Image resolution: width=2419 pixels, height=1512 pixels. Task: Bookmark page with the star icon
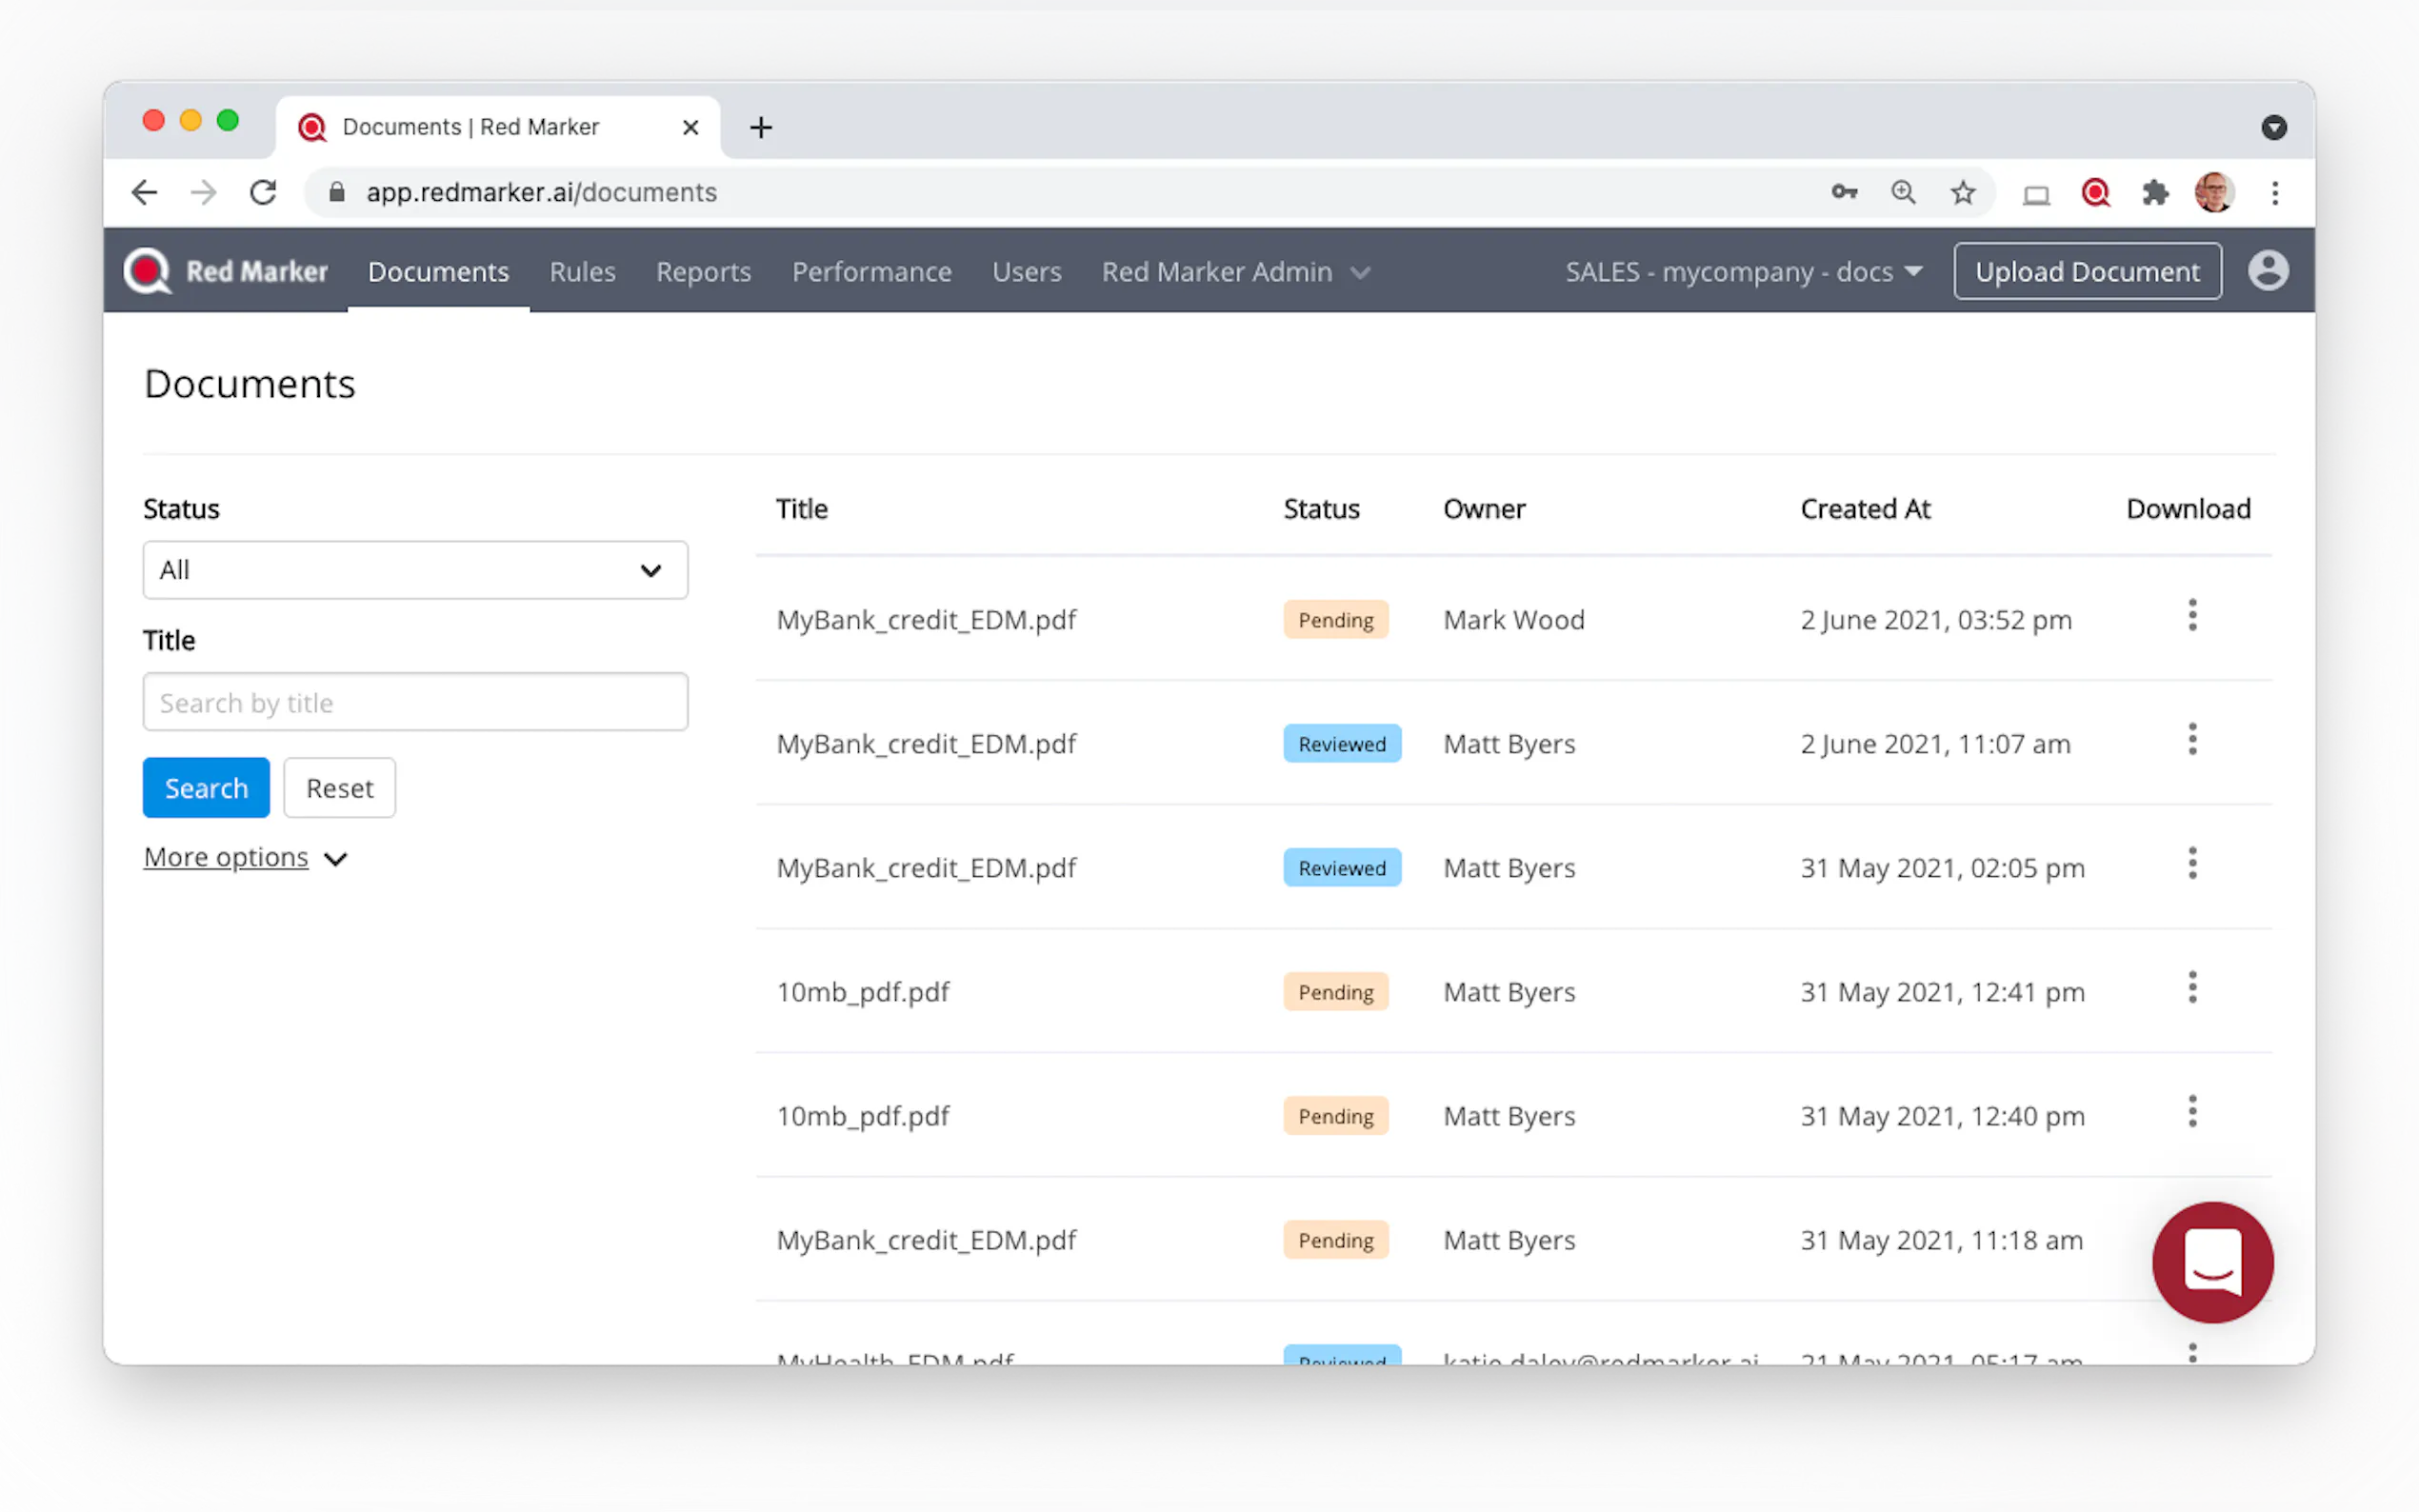tap(1962, 192)
